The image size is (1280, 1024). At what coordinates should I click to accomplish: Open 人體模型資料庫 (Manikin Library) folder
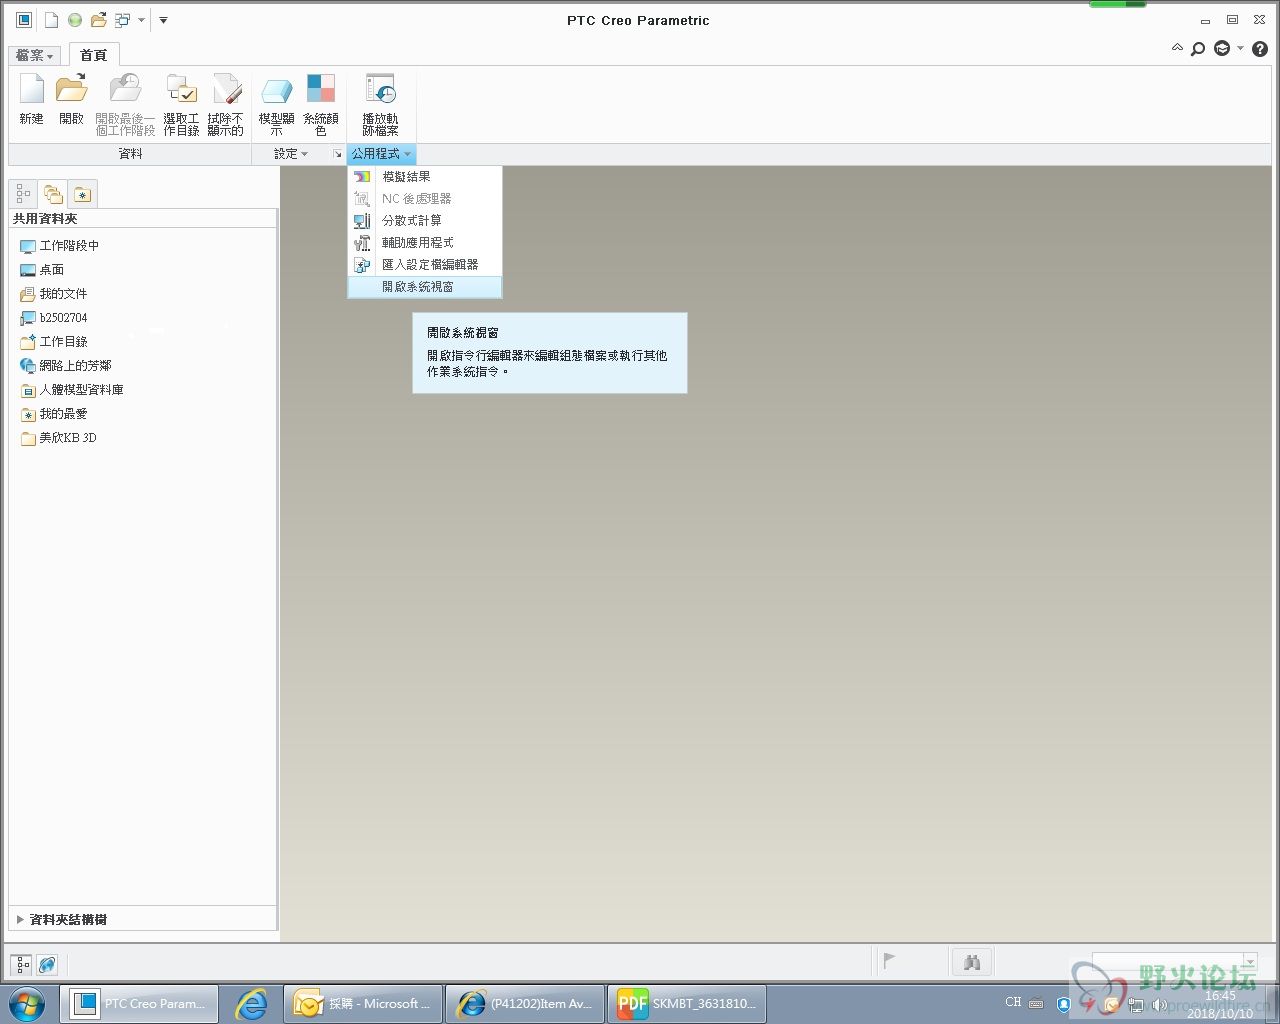click(x=72, y=389)
